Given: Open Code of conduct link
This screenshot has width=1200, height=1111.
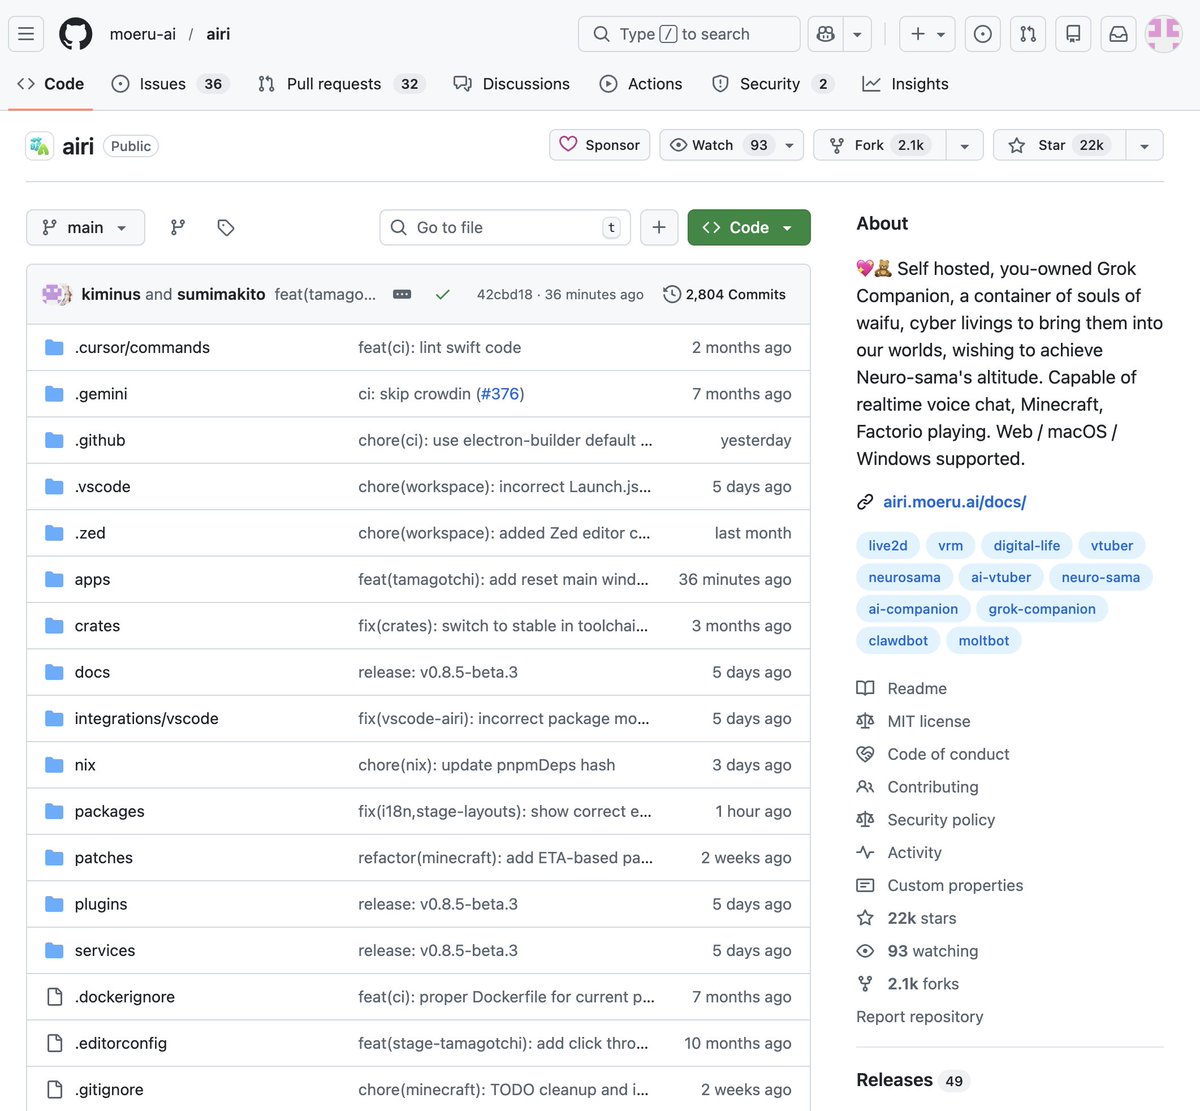Looking at the screenshot, I should pyautogui.click(x=933, y=754).
